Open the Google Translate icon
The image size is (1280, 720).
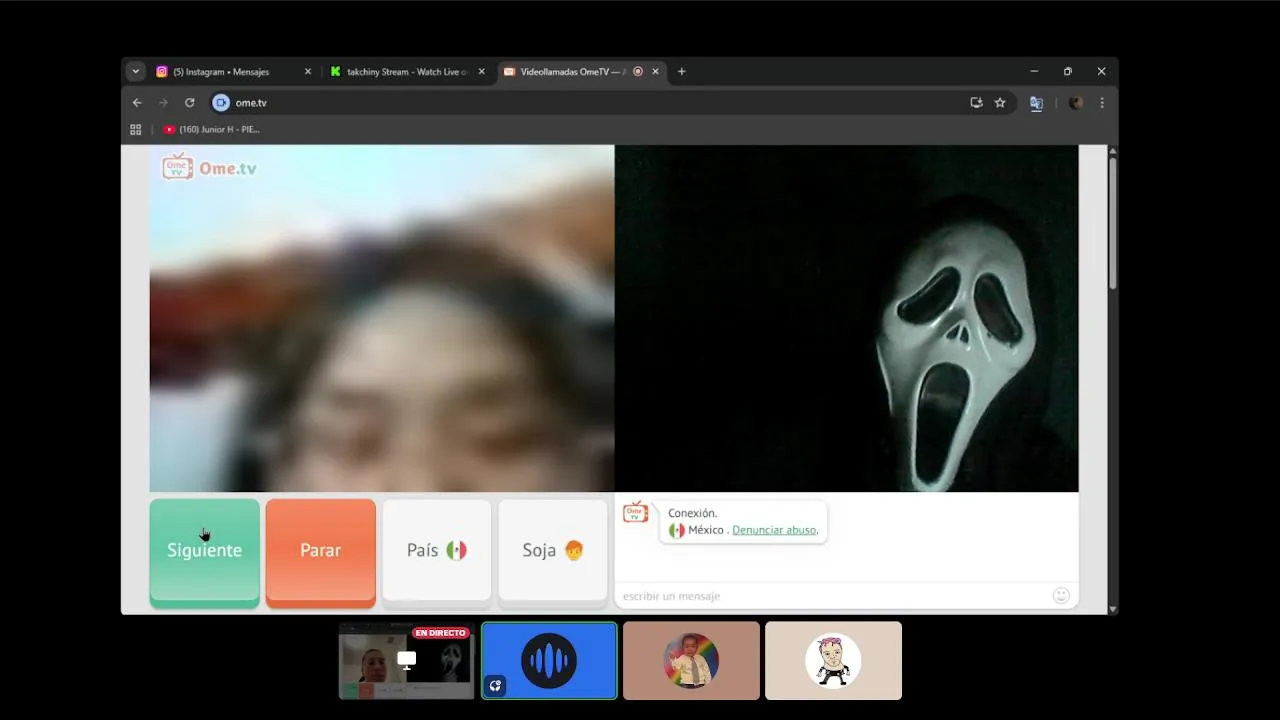click(1036, 103)
